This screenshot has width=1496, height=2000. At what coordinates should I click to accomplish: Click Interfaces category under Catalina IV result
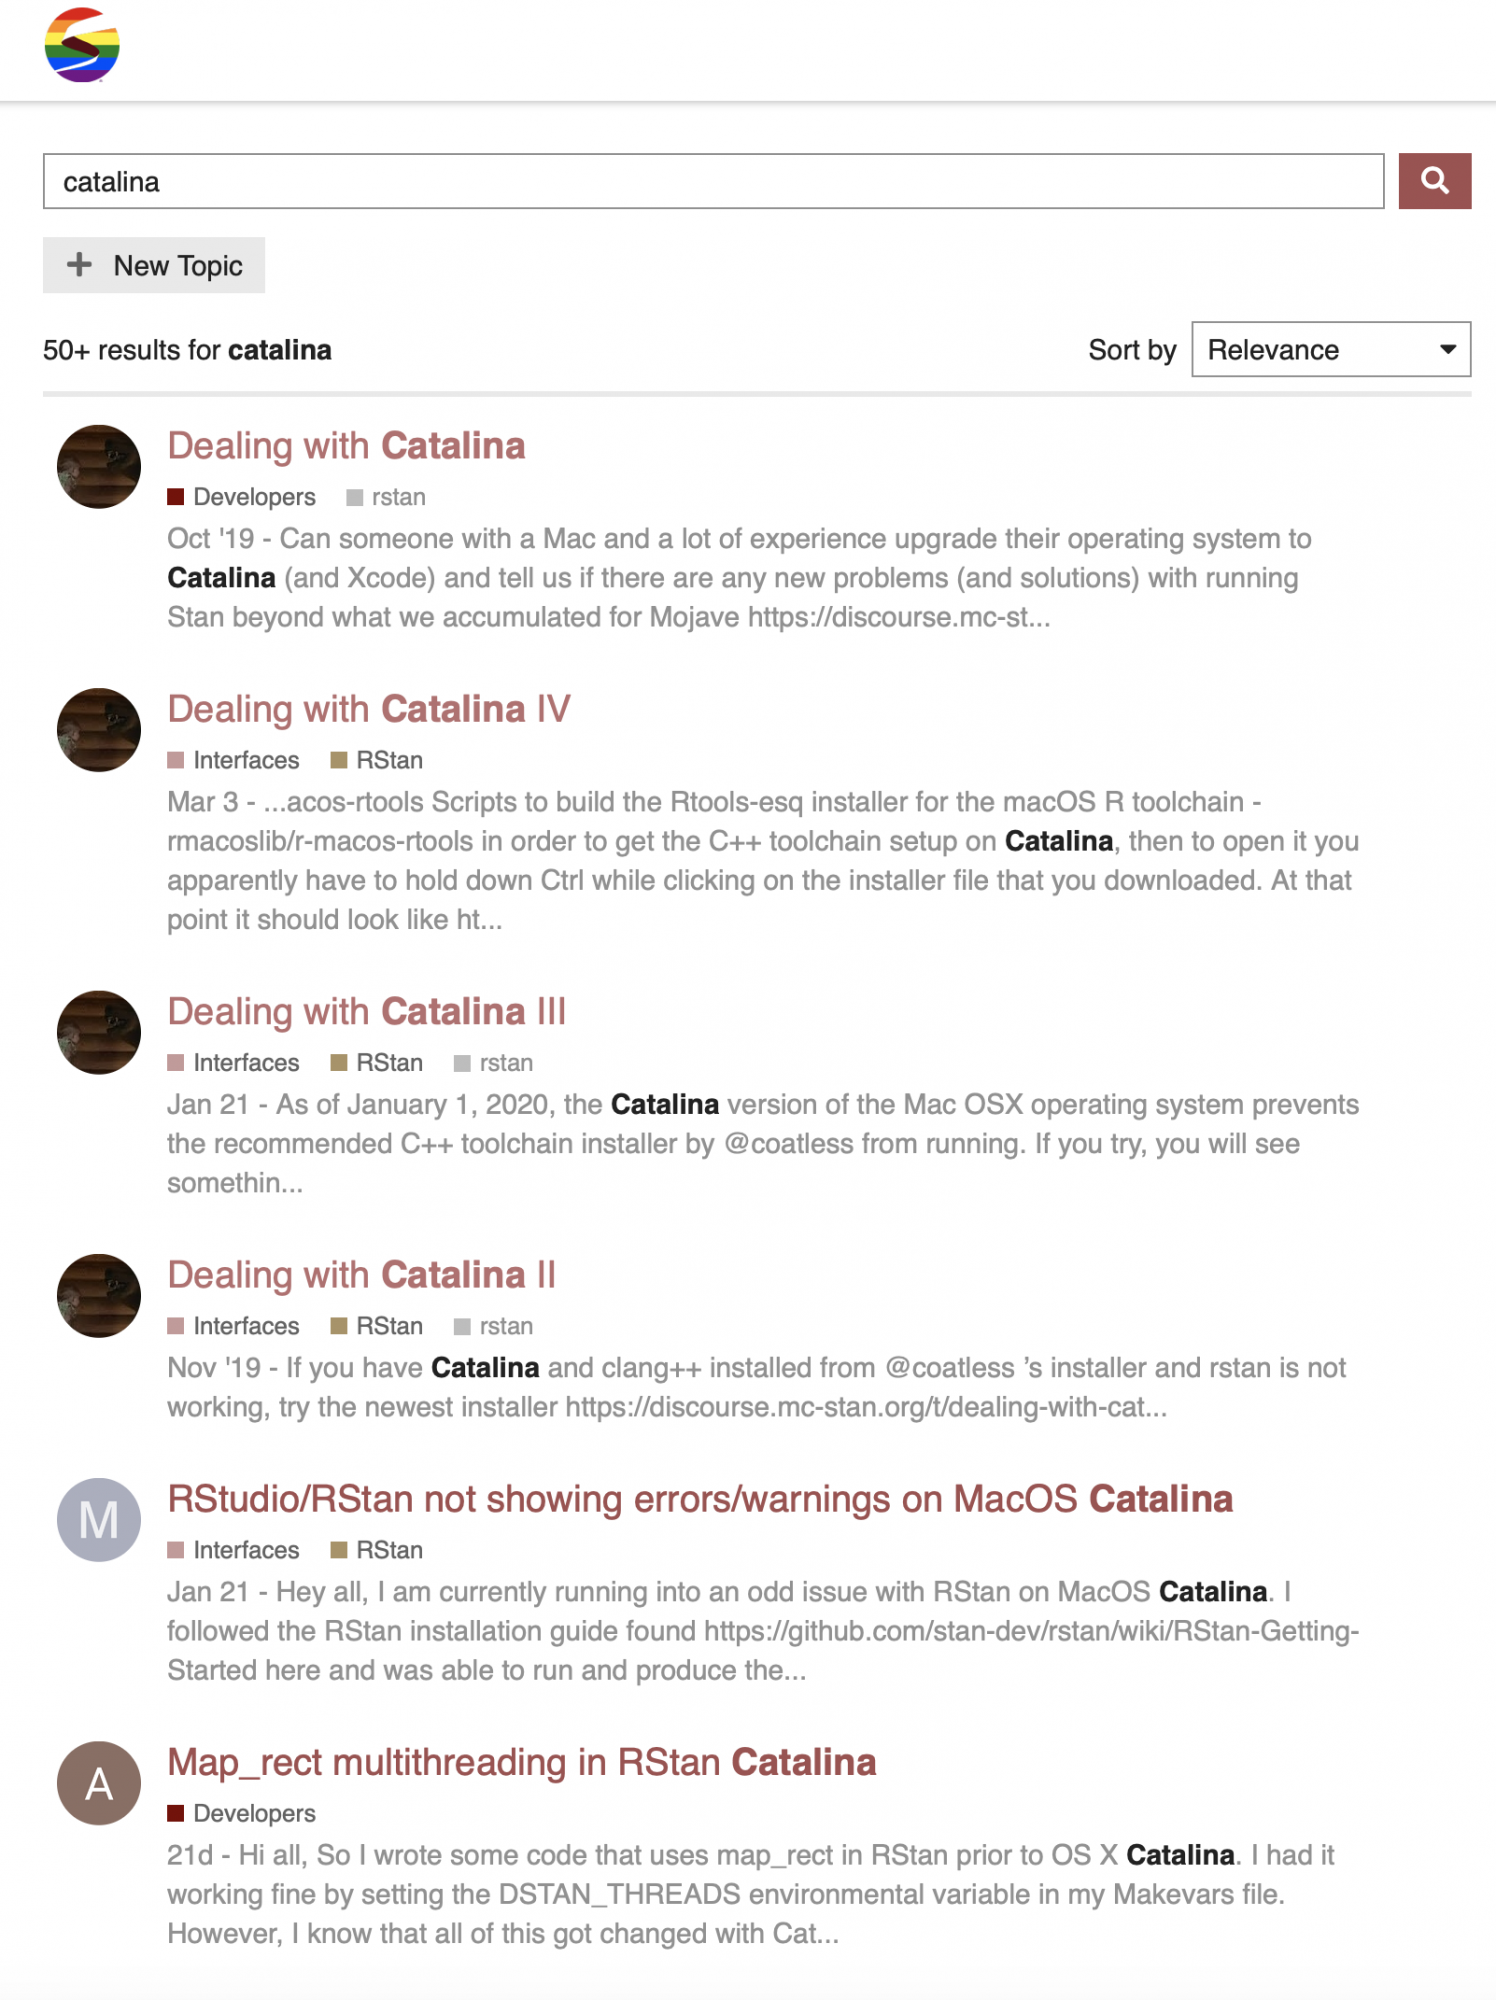(x=245, y=760)
